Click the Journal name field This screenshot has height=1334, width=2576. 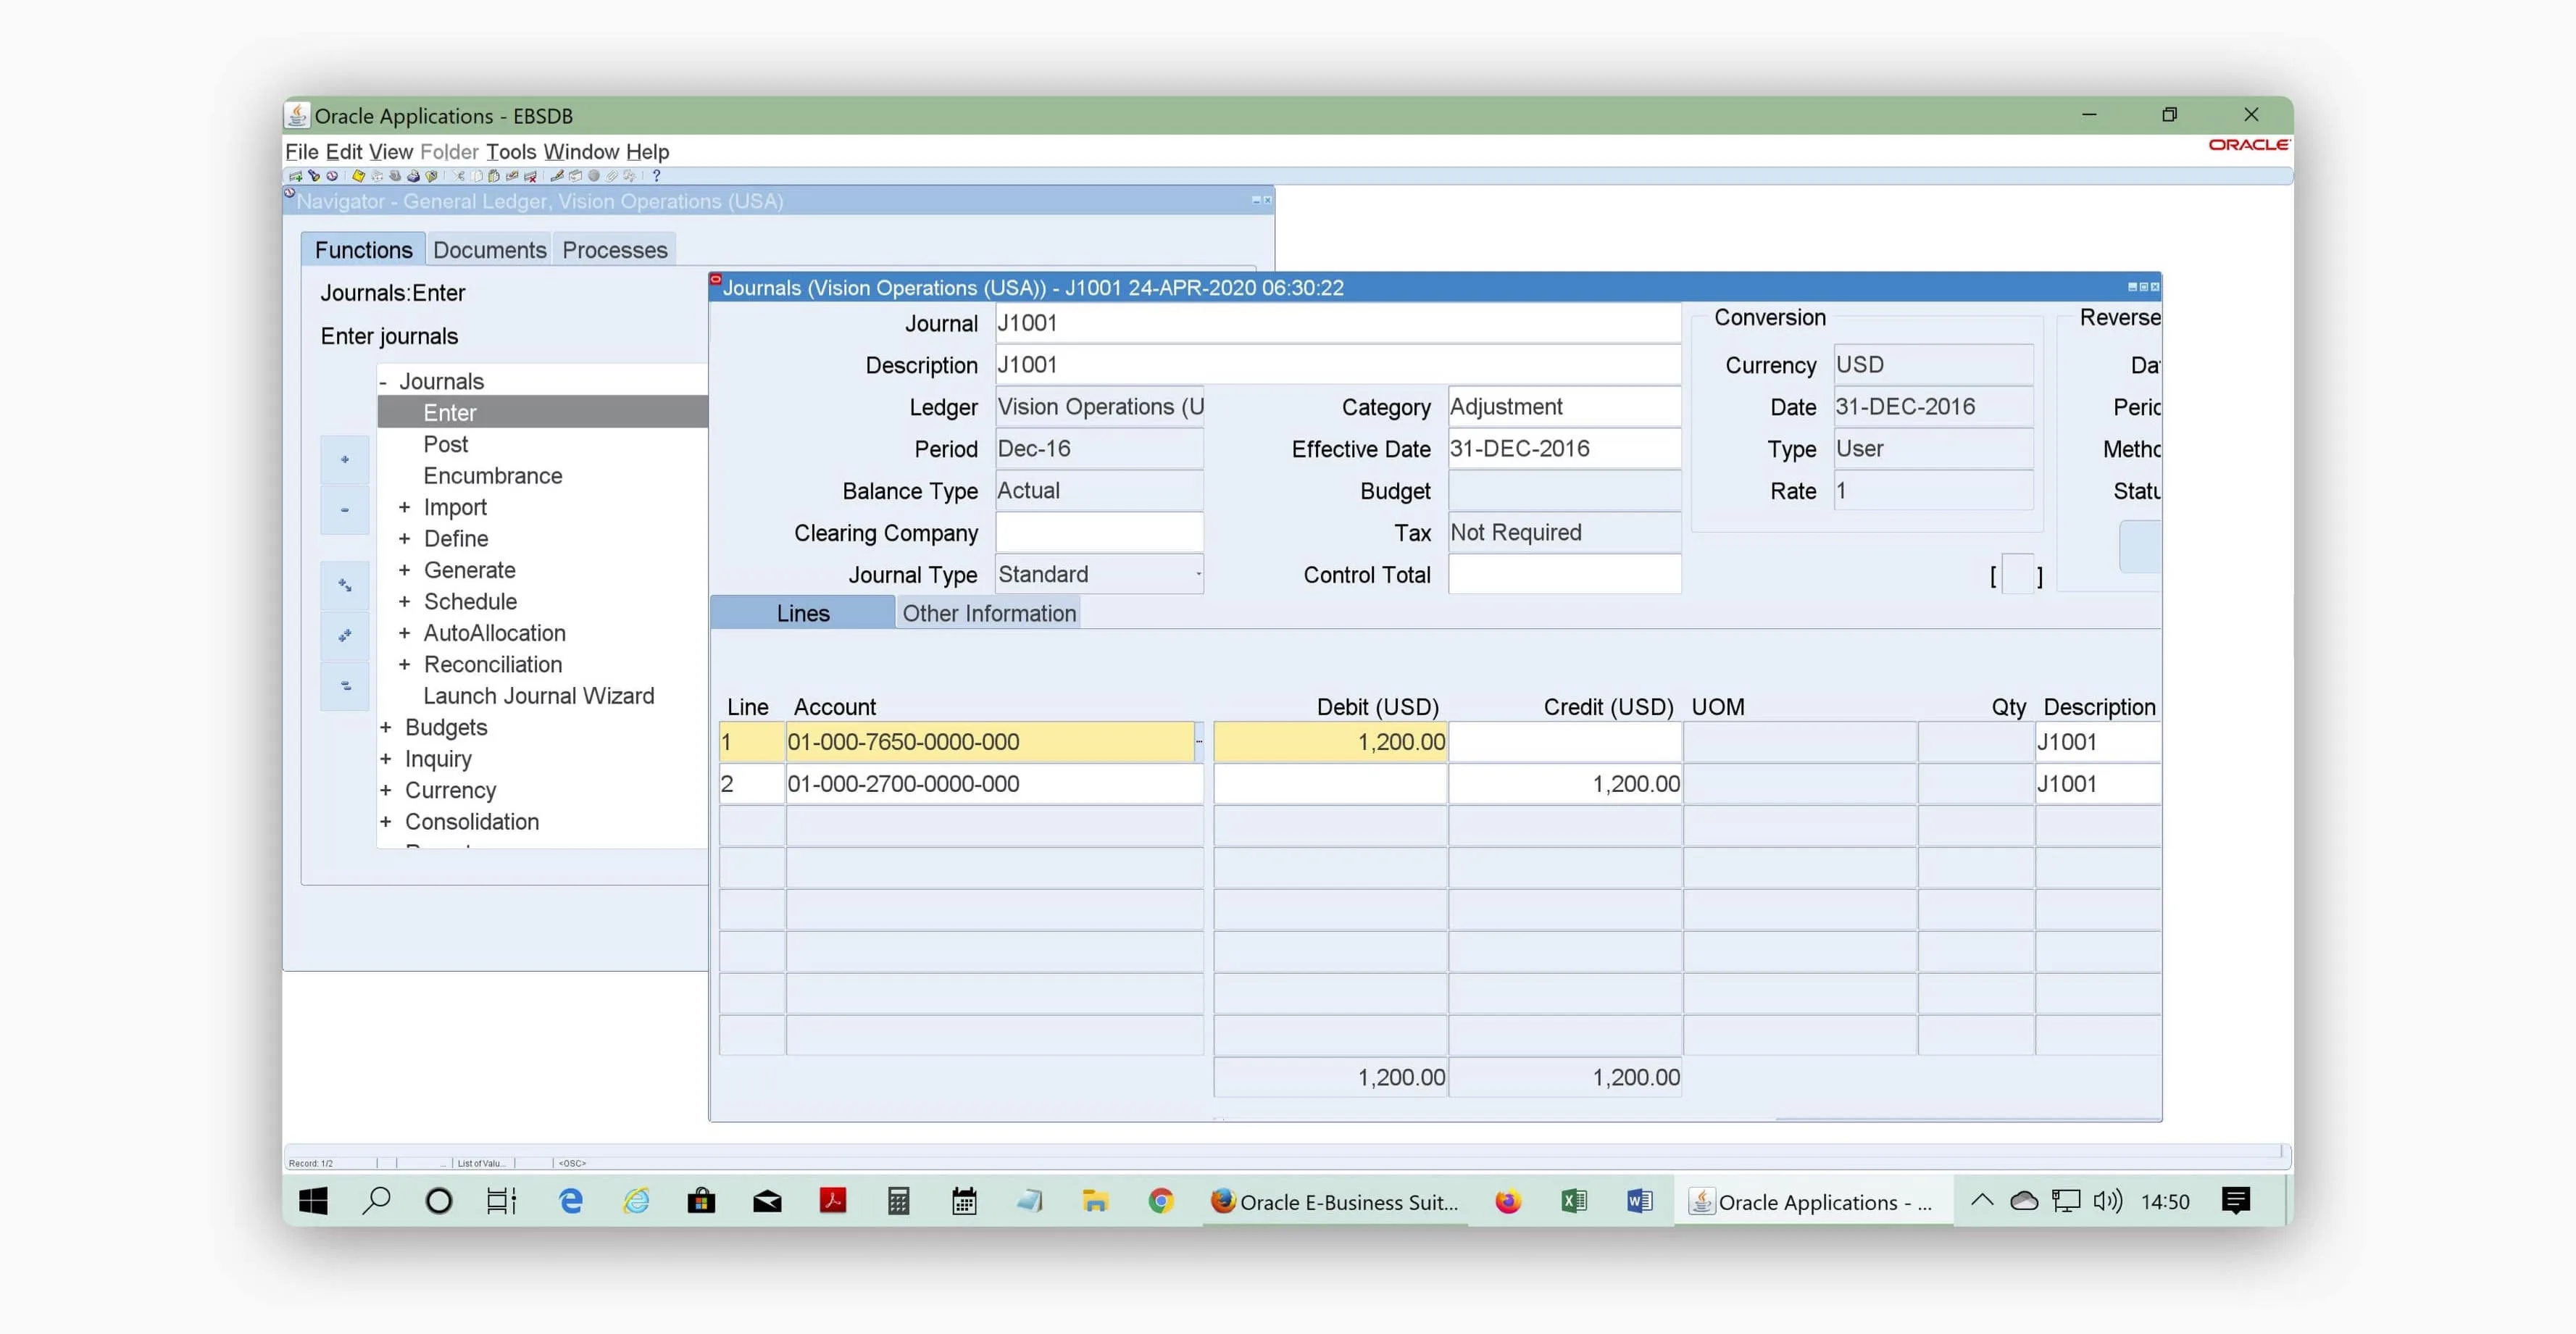[1338, 323]
